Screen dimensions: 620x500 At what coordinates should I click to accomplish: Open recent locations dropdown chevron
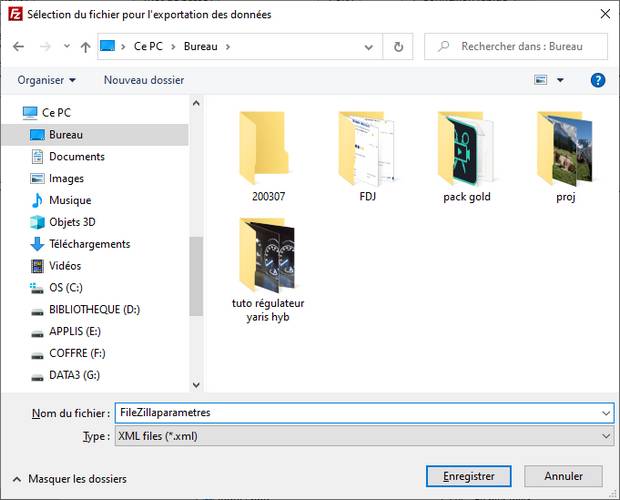point(67,46)
